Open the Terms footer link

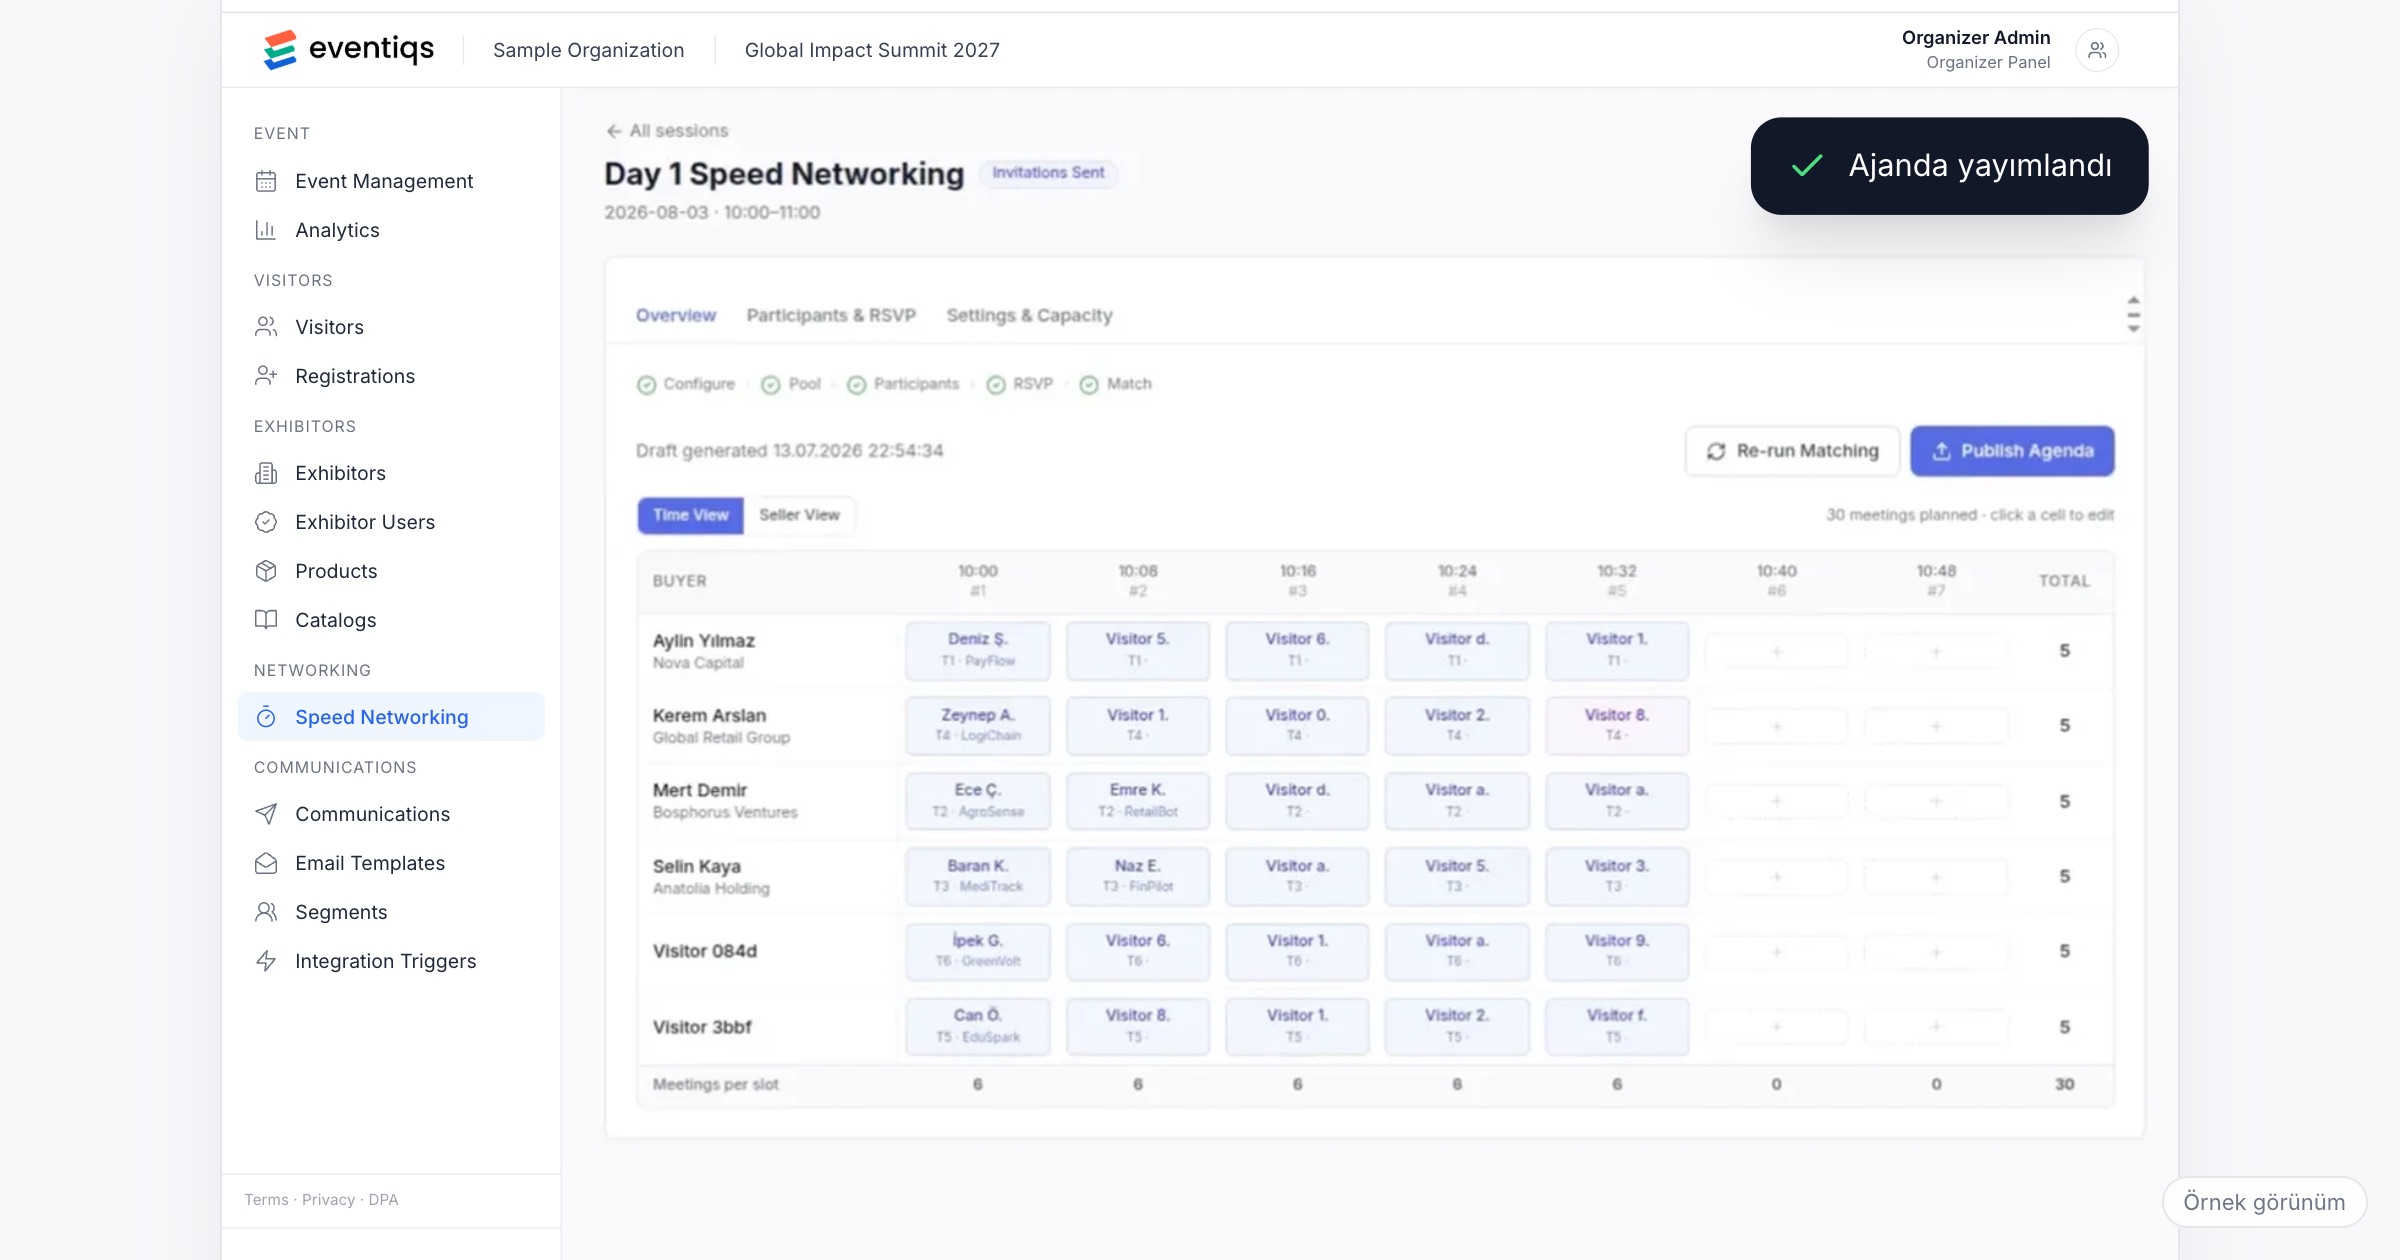[266, 1200]
